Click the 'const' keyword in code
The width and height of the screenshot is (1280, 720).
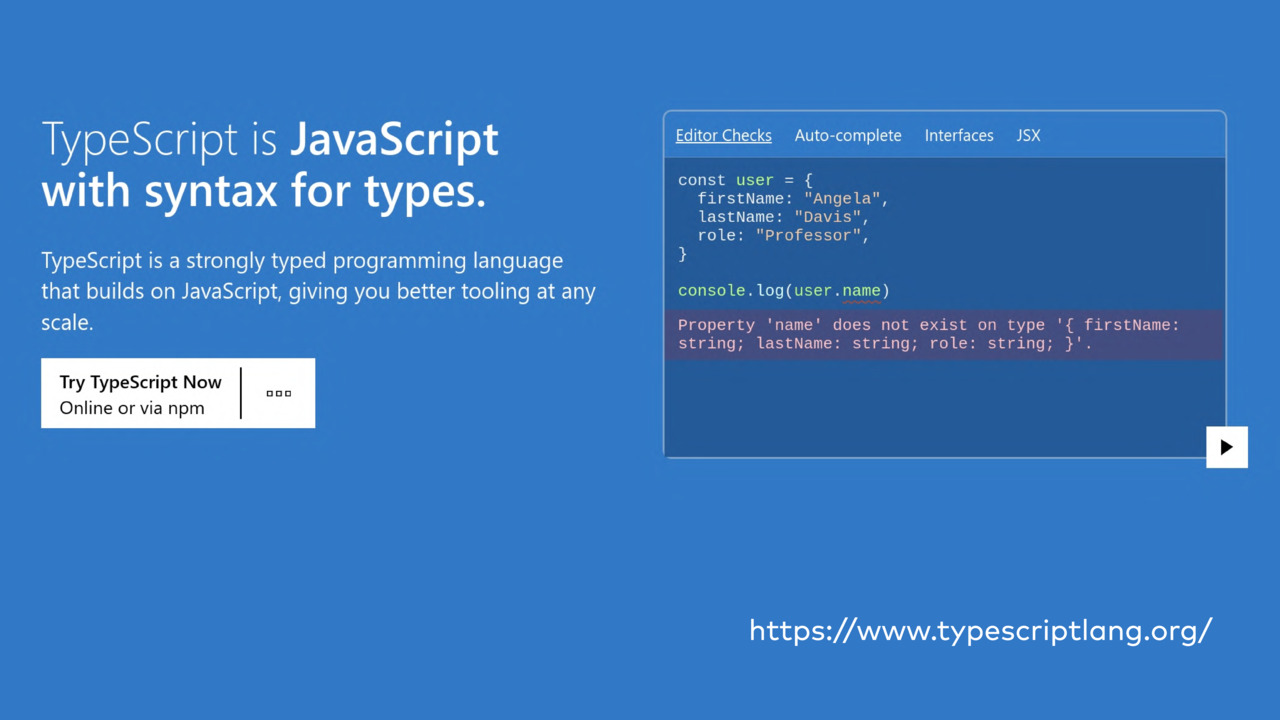(702, 181)
